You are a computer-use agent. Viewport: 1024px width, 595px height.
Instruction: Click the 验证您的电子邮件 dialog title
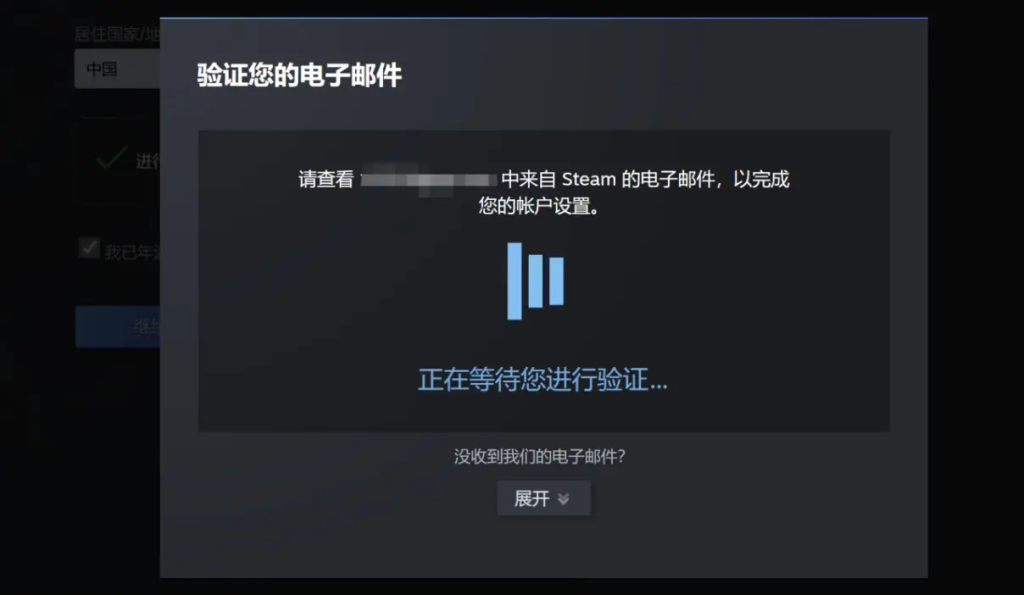299,75
